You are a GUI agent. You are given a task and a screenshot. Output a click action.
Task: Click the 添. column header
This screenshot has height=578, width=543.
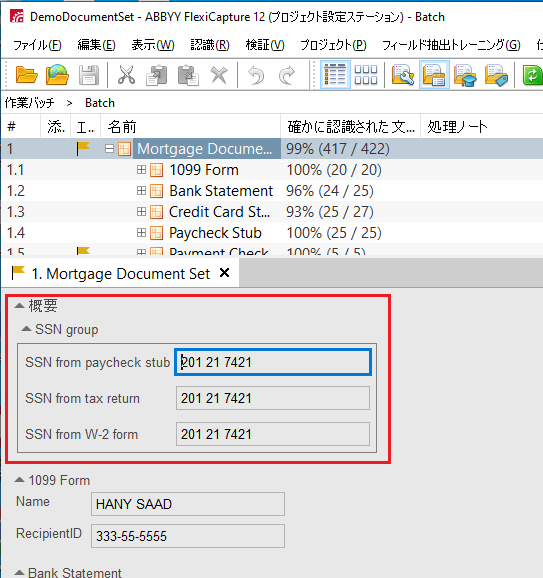pyautogui.click(x=56, y=127)
